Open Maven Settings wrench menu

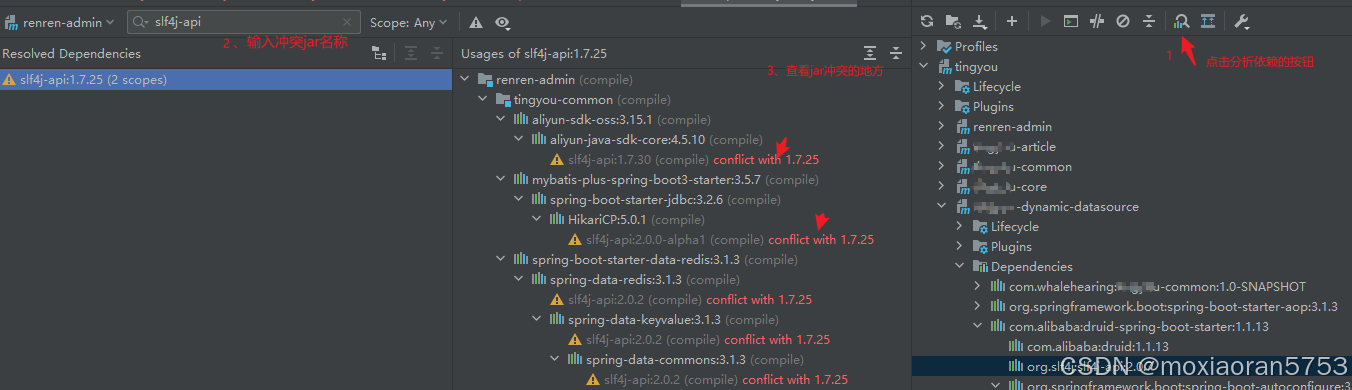tap(1242, 21)
